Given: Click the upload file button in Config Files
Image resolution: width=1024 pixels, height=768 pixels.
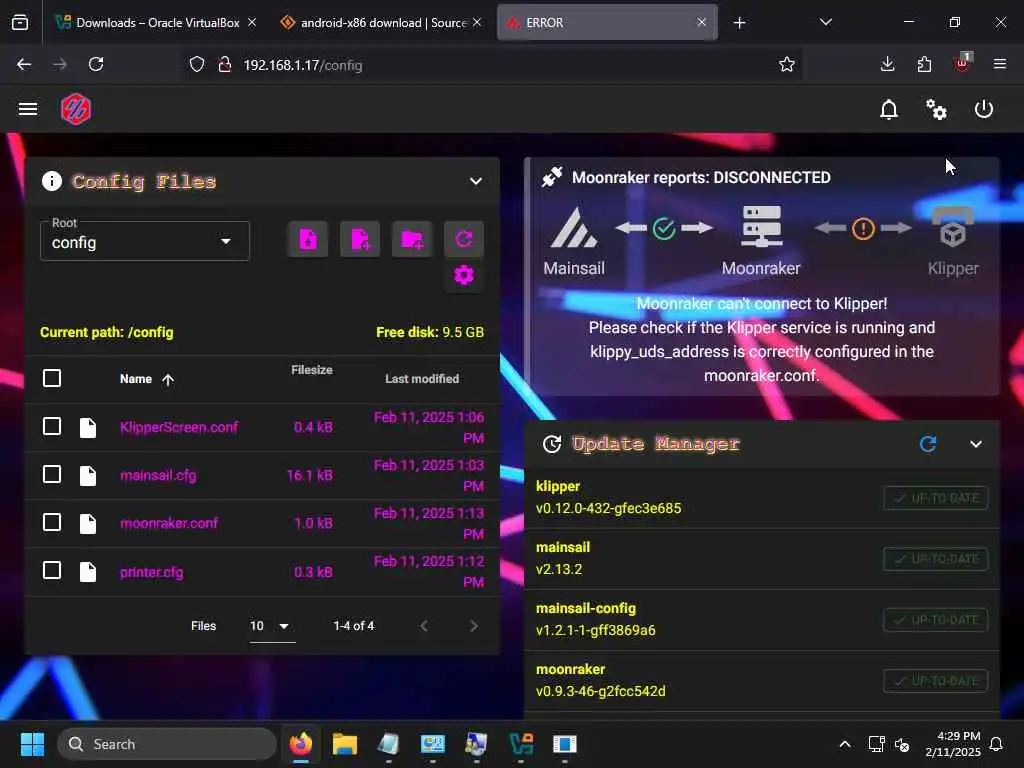Looking at the screenshot, I should 308,239.
